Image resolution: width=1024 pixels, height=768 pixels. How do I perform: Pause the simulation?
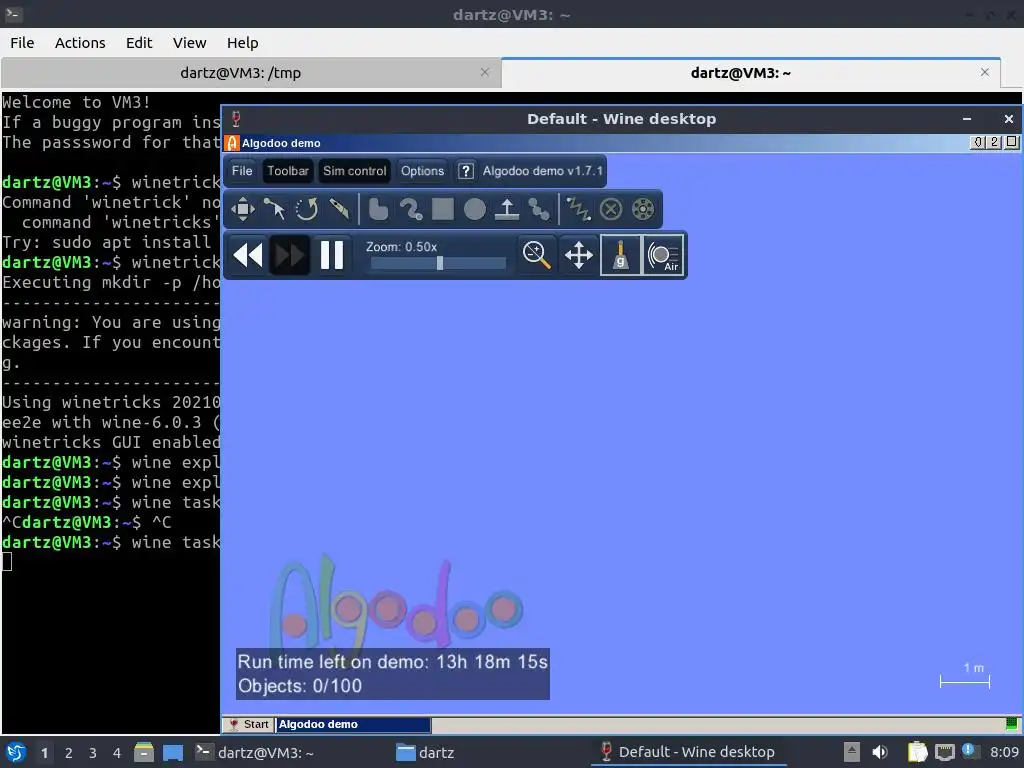pos(332,255)
